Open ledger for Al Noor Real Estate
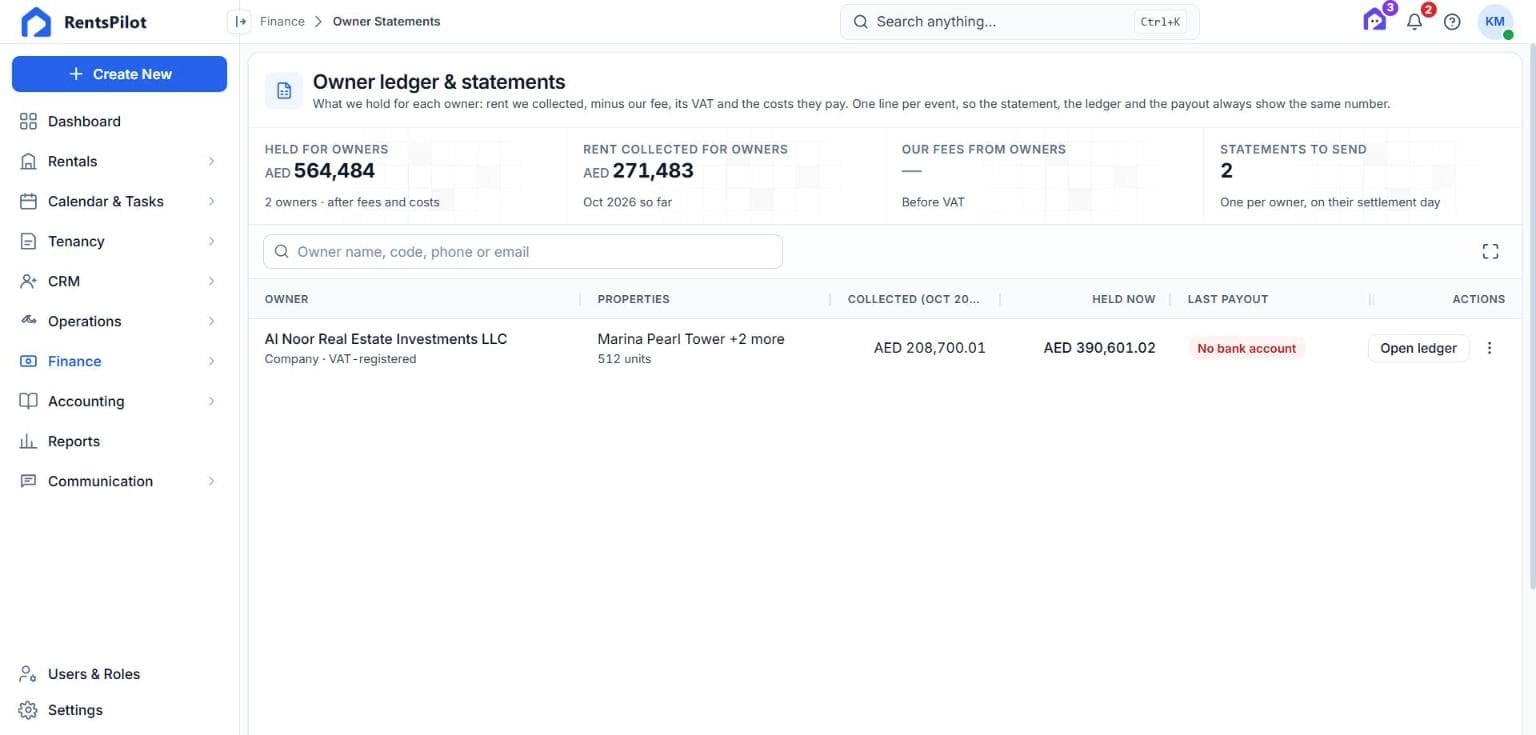Screen dimensions: 1536x735 (x=1418, y=348)
